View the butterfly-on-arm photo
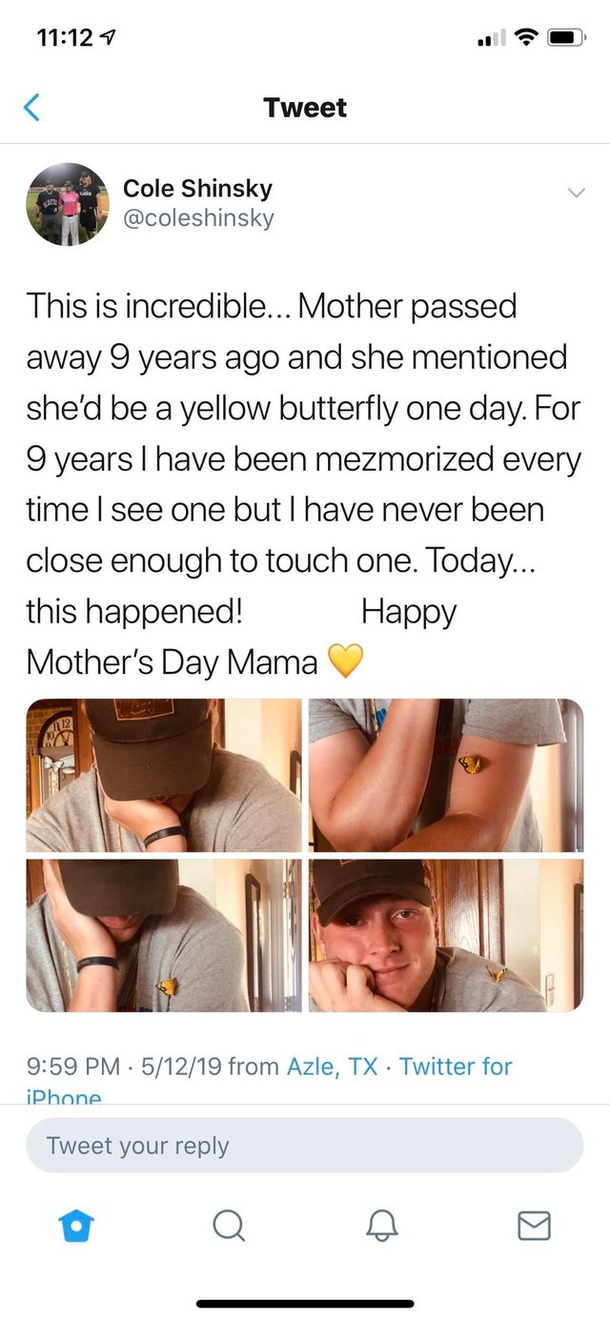Viewport: 610px width, 1321px height. click(446, 775)
